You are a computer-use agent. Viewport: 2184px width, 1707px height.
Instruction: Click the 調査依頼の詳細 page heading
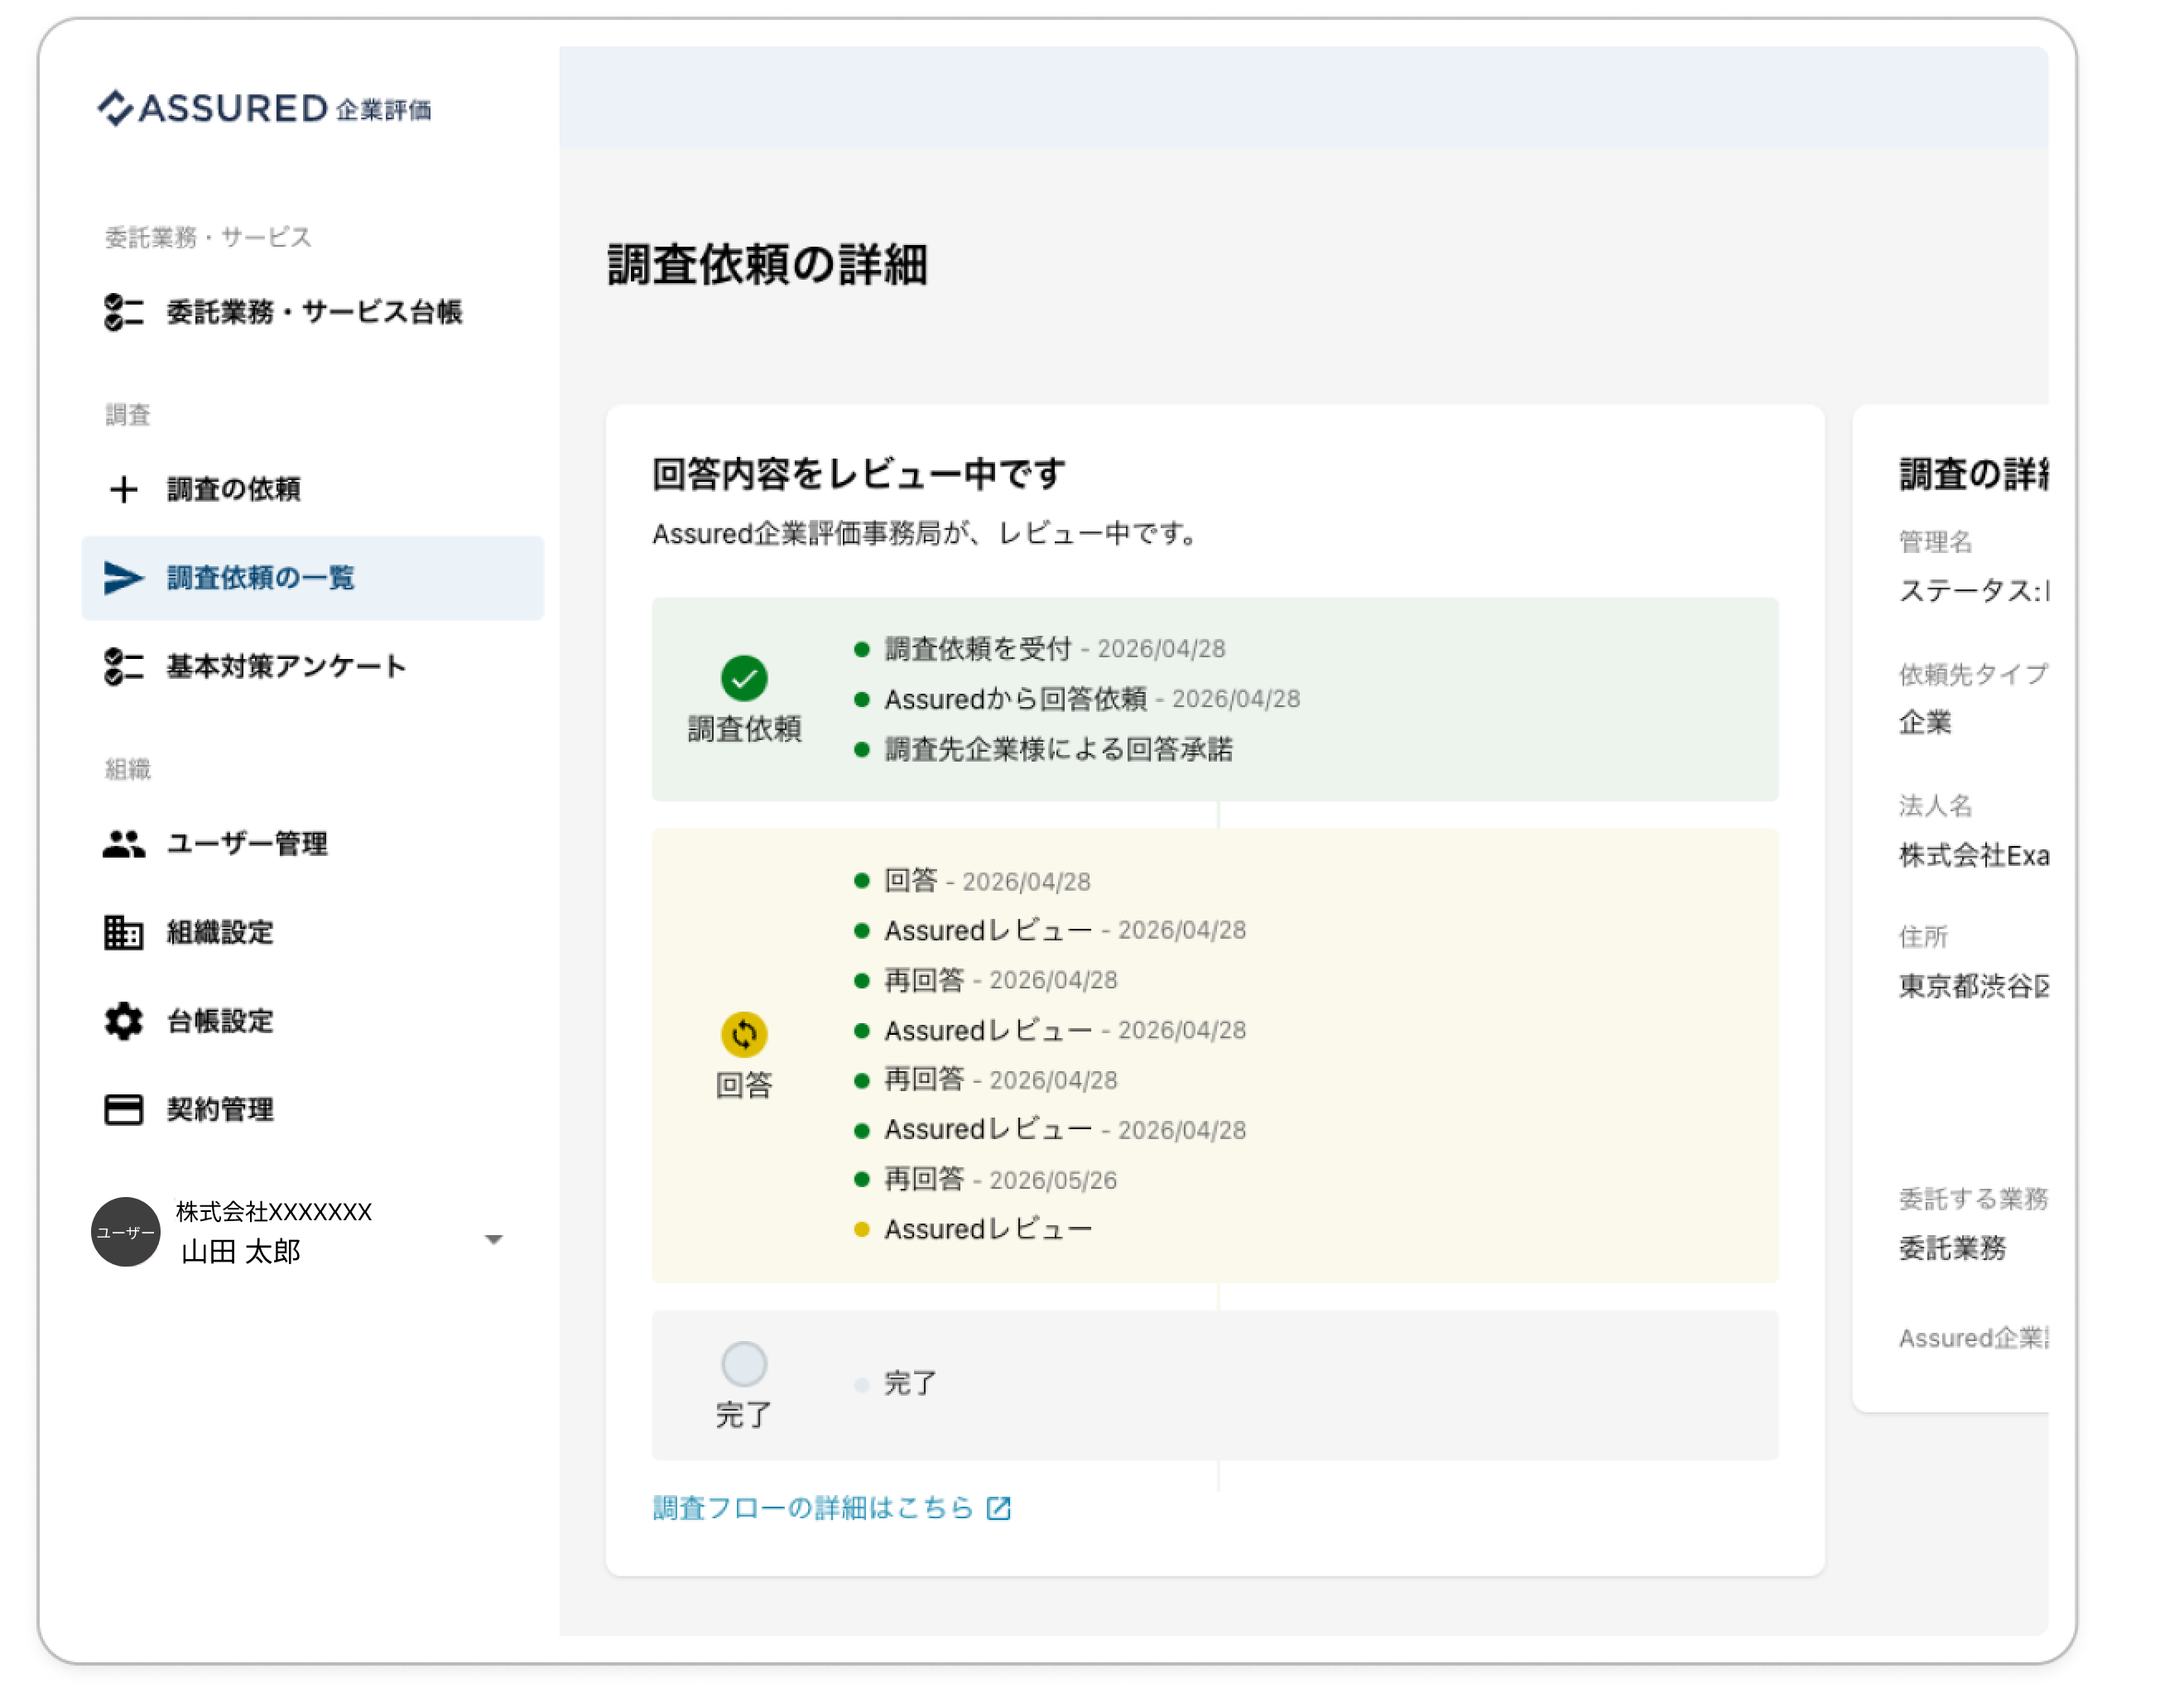[x=768, y=266]
